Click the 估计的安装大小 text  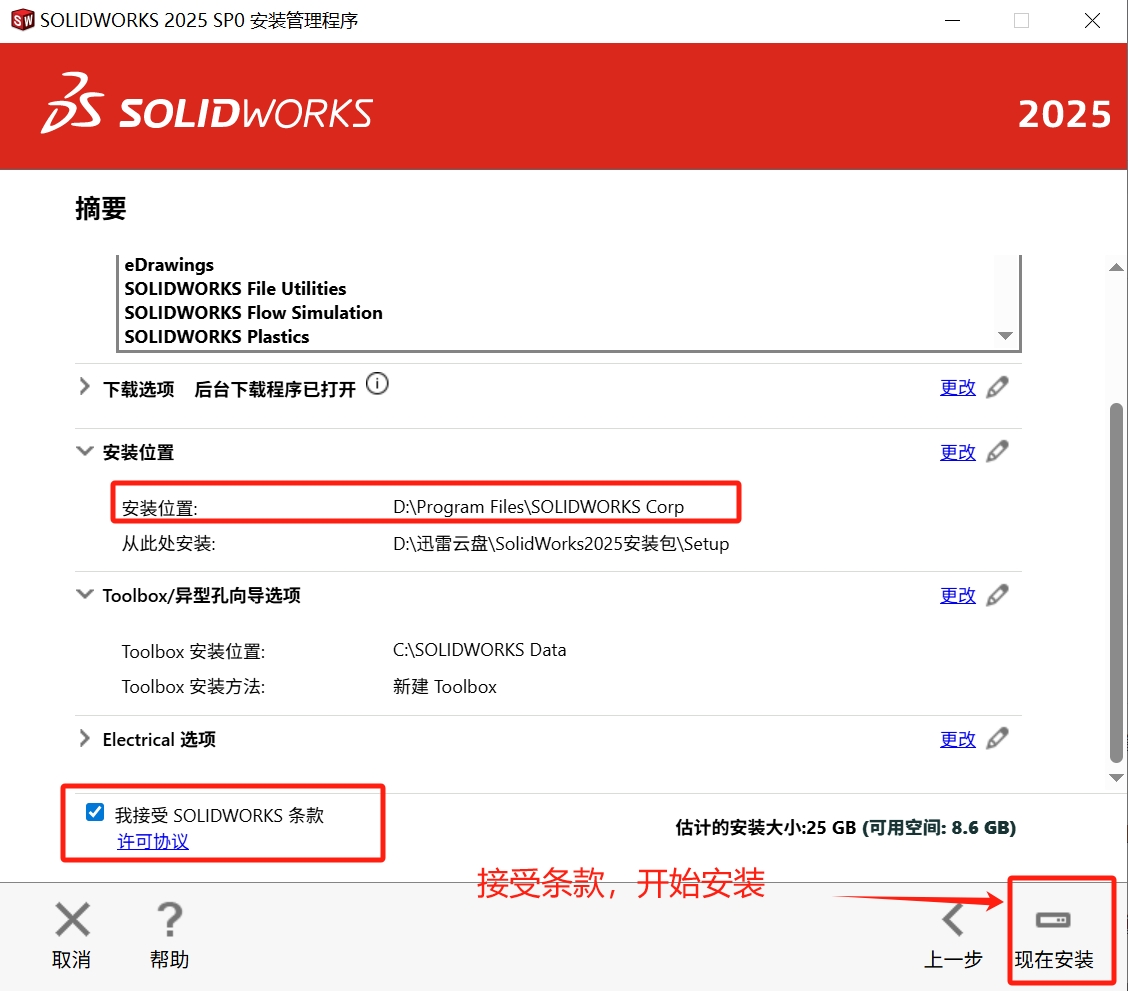[845, 828]
